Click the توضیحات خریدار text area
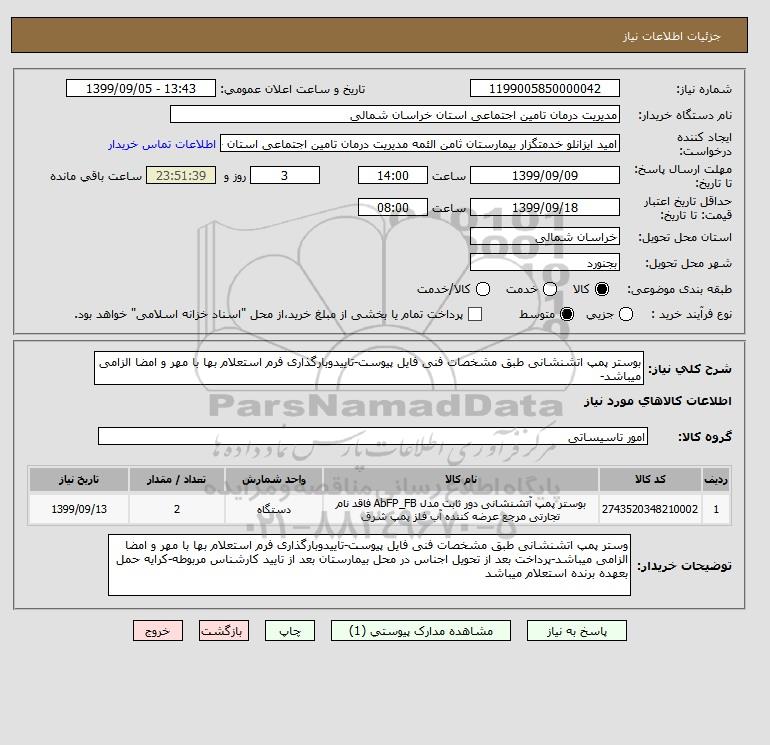The width and height of the screenshot is (770, 745). [x=369, y=565]
